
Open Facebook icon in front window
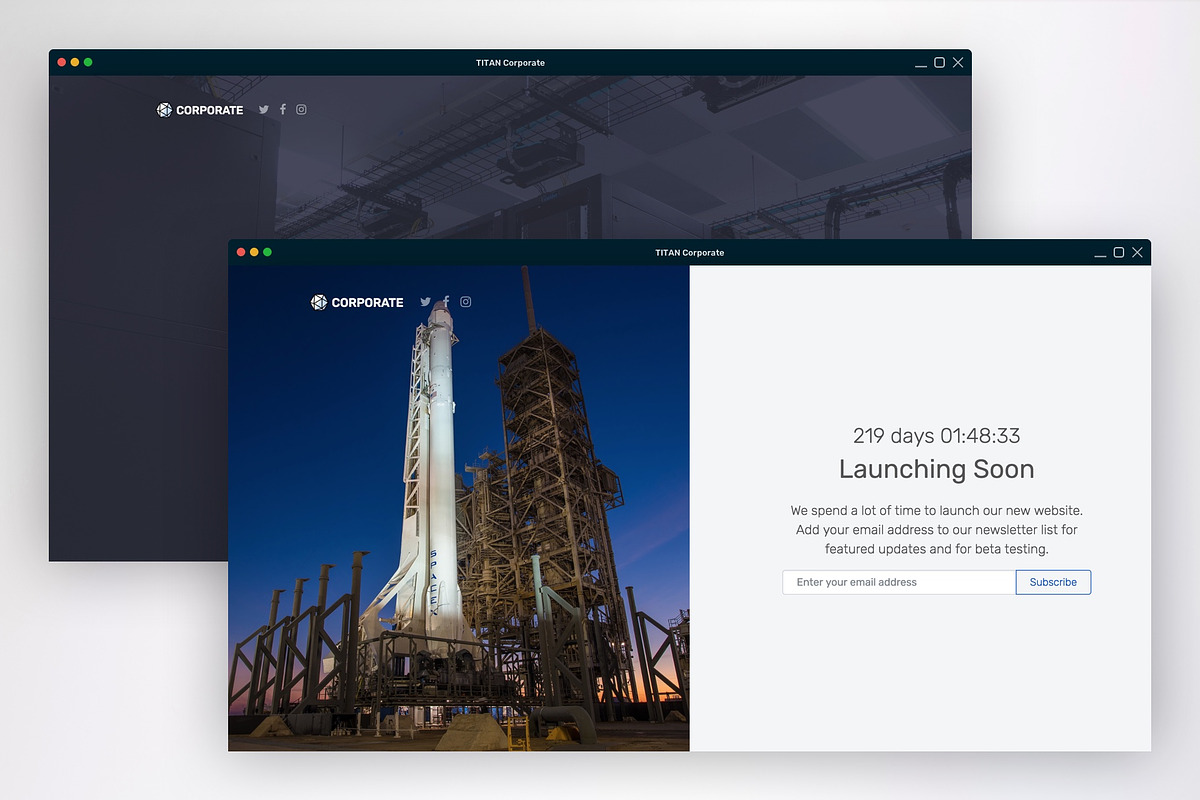[446, 302]
